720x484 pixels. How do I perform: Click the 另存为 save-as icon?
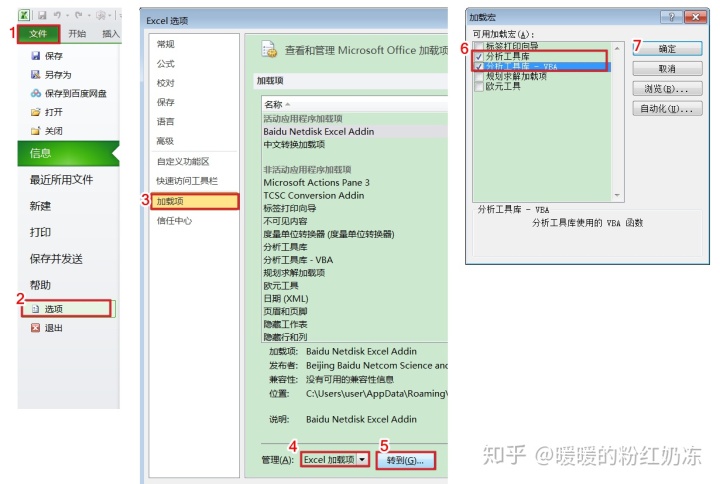click(36, 74)
